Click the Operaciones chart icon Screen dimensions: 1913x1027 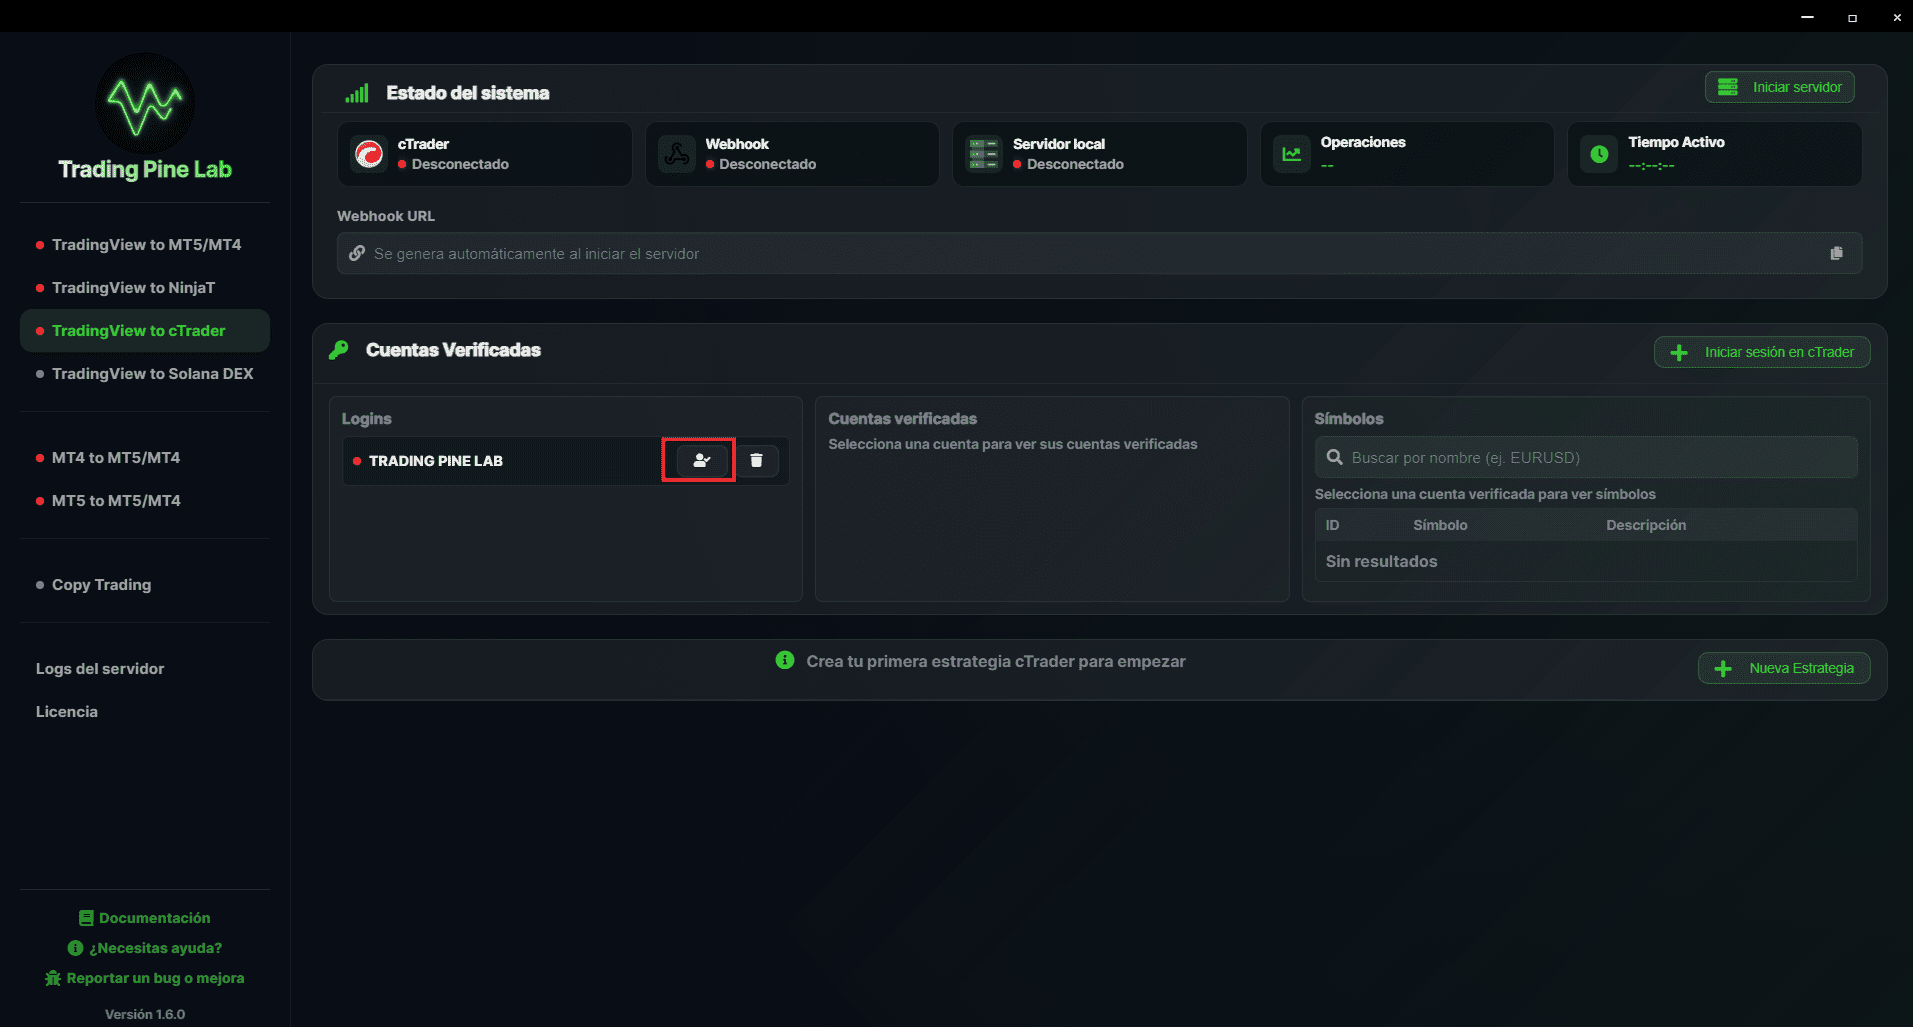1291,154
